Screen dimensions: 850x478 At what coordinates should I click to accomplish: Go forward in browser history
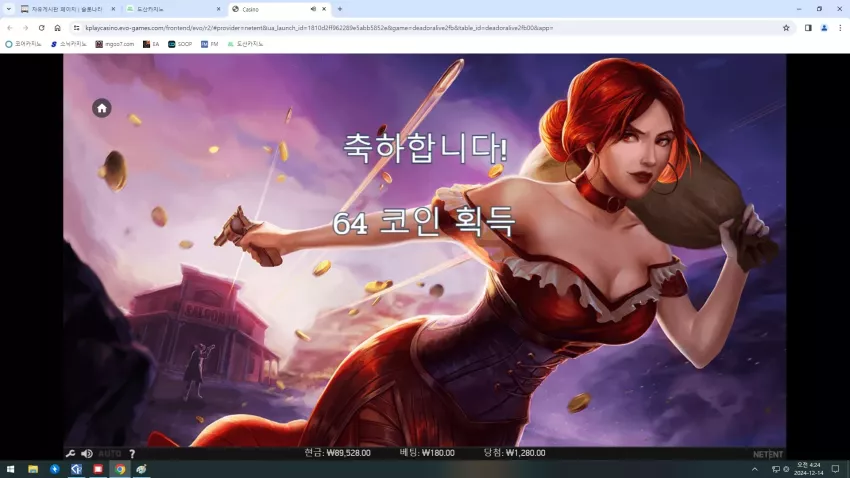pos(25,28)
